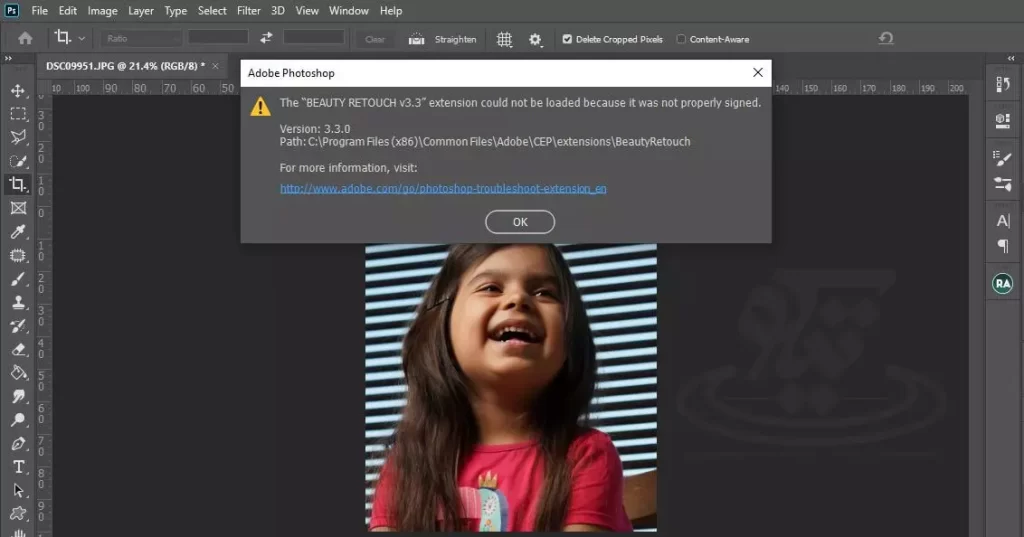
Task: Select the Horizontal Type tool
Action: (x=18, y=467)
